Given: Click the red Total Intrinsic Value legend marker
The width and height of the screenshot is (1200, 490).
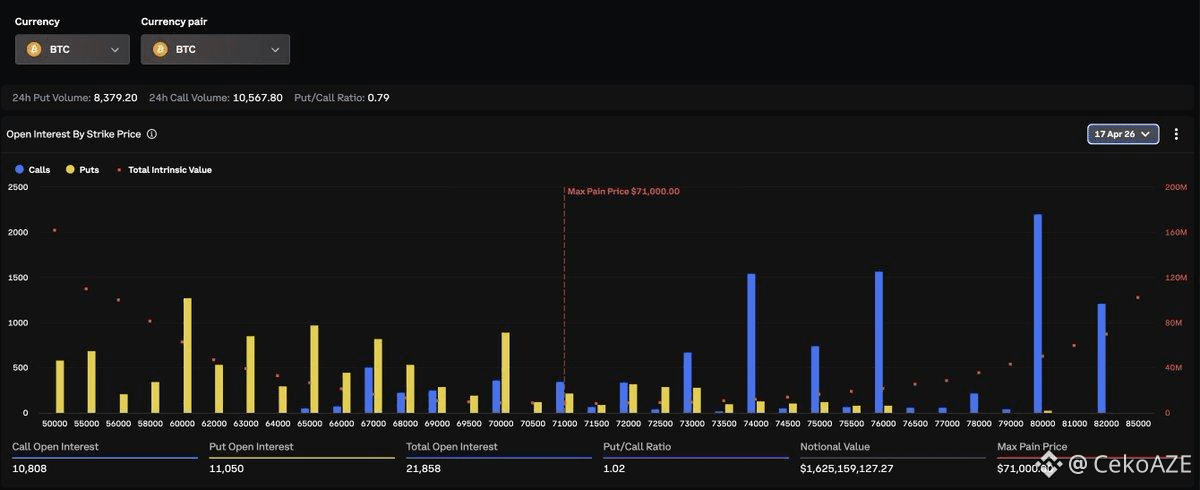Looking at the screenshot, I should click(119, 170).
